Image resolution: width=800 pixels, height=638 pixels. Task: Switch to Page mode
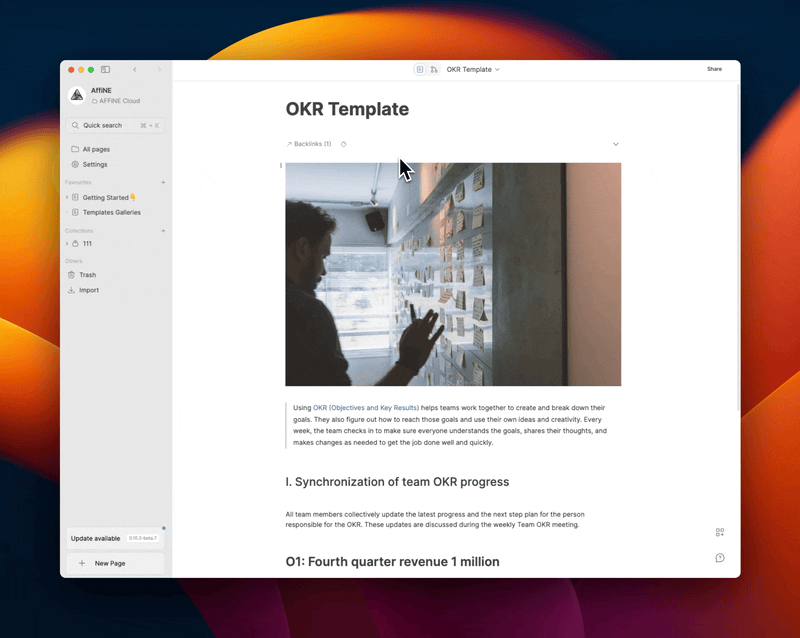pyautogui.click(x=420, y=69)
